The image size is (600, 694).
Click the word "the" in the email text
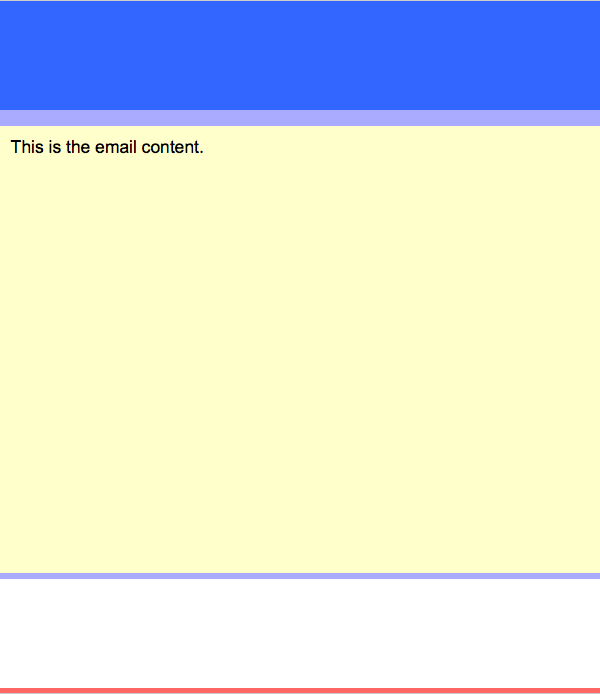pos(78,147)
